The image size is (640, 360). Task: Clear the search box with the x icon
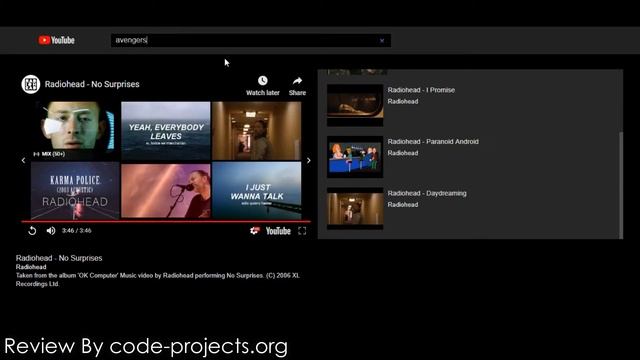tap(382, 40)
